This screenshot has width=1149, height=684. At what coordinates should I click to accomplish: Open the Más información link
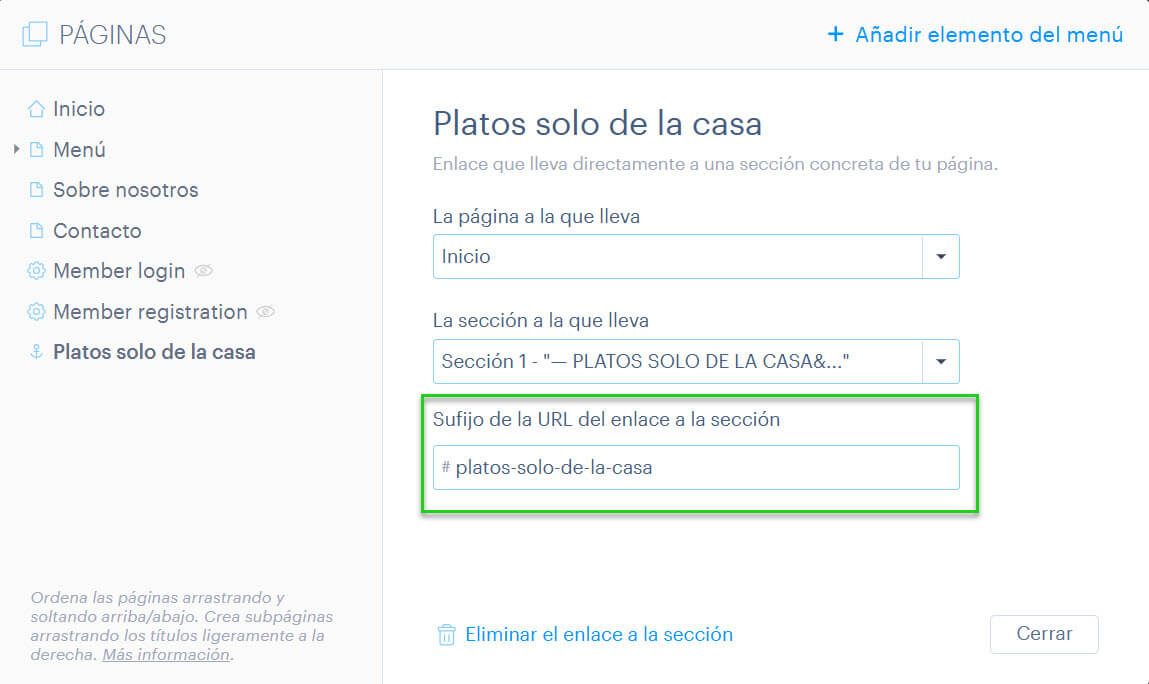[x=166, y=655]
